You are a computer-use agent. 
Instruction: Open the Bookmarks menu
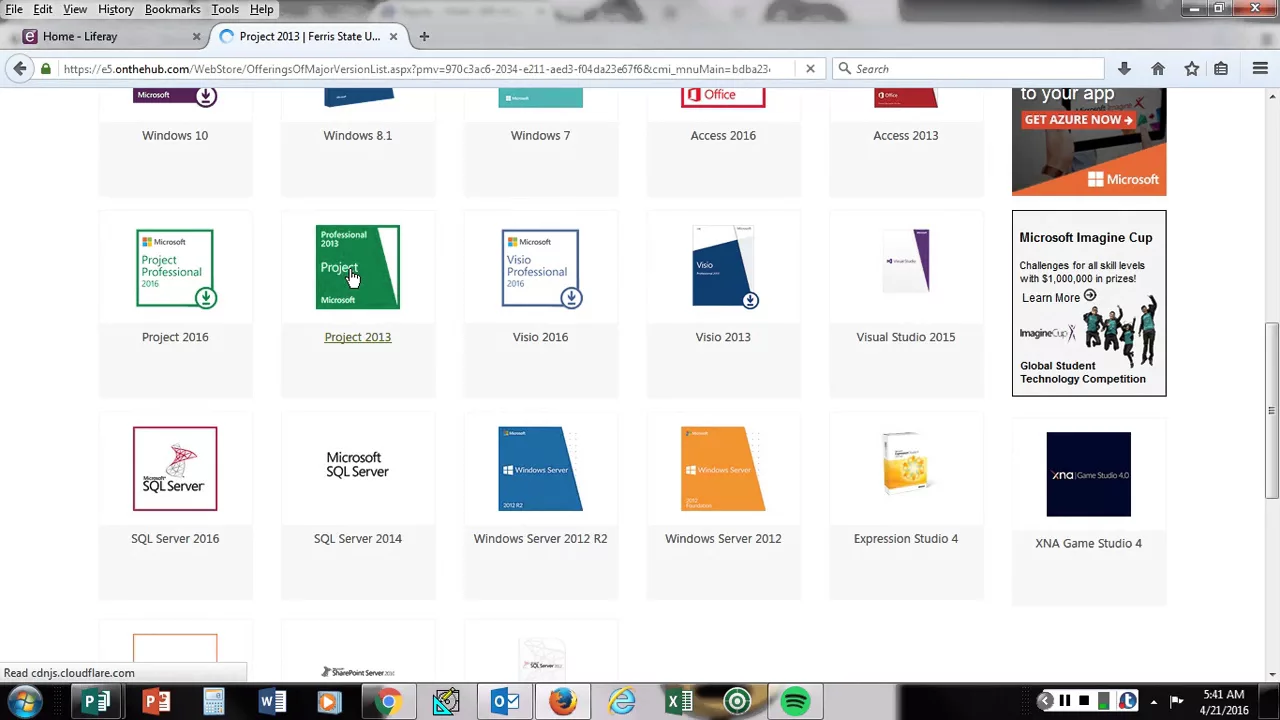click(172, 9)
